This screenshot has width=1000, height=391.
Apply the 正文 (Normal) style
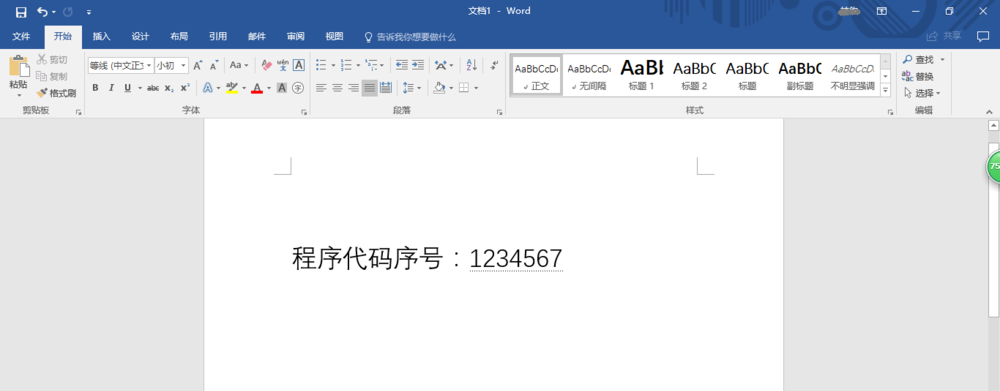(536, 75)
